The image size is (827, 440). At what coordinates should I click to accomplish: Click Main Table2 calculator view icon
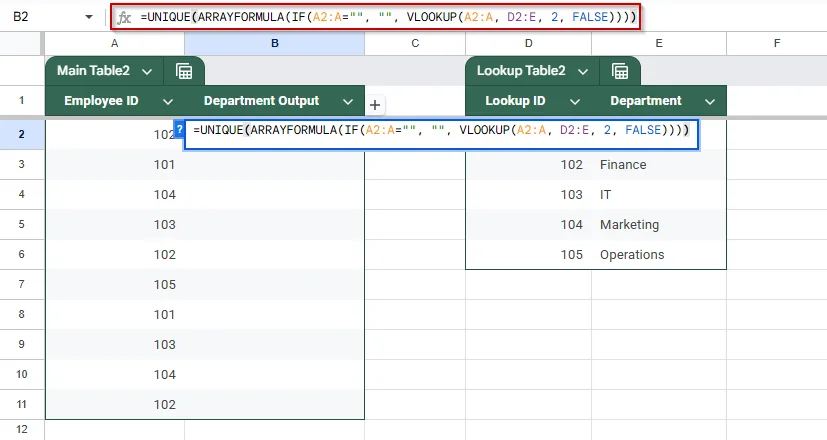(184, 71)
